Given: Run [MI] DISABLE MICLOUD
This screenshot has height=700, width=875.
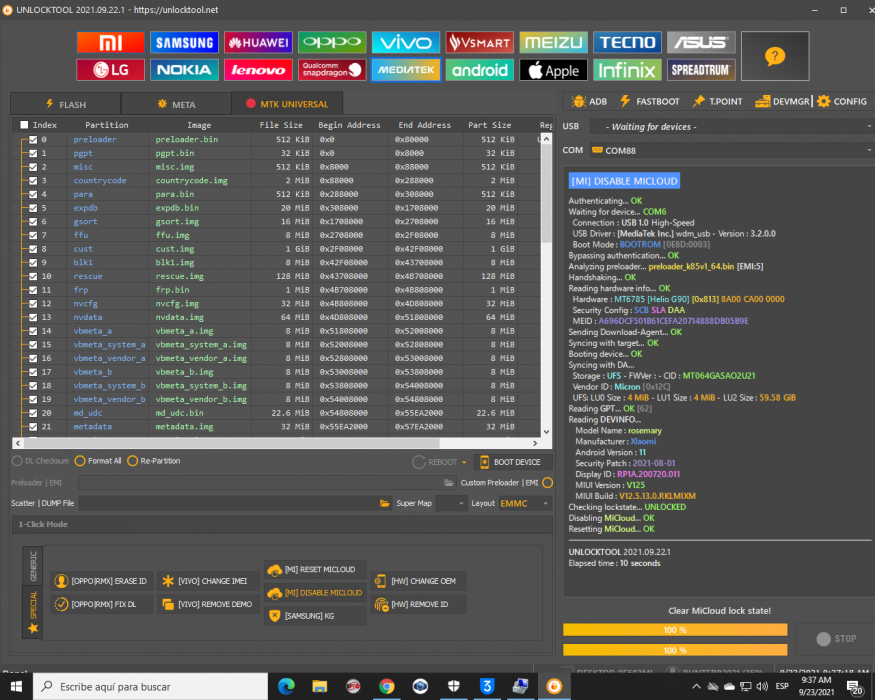Looking at the screenshot, I should tap(315, 593).
